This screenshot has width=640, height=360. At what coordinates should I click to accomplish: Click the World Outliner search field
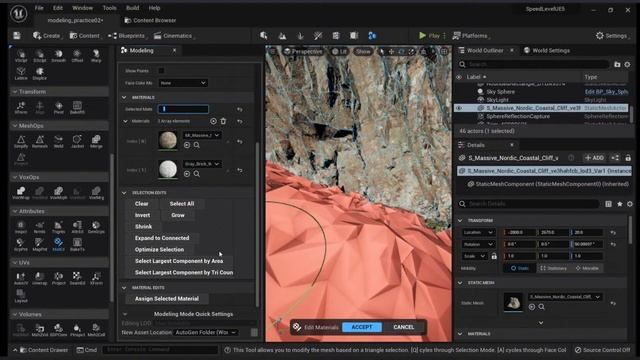coord(534,64)
